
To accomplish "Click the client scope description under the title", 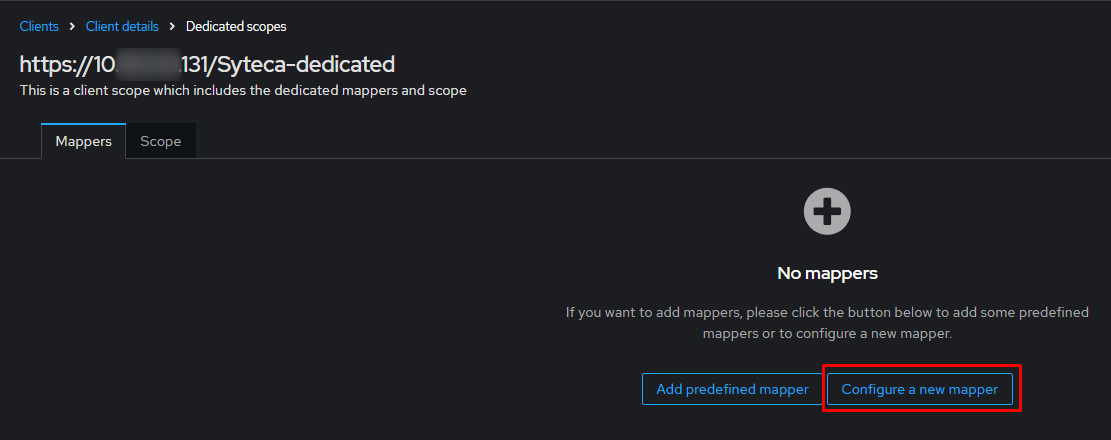I will click(x=243, y=91).
